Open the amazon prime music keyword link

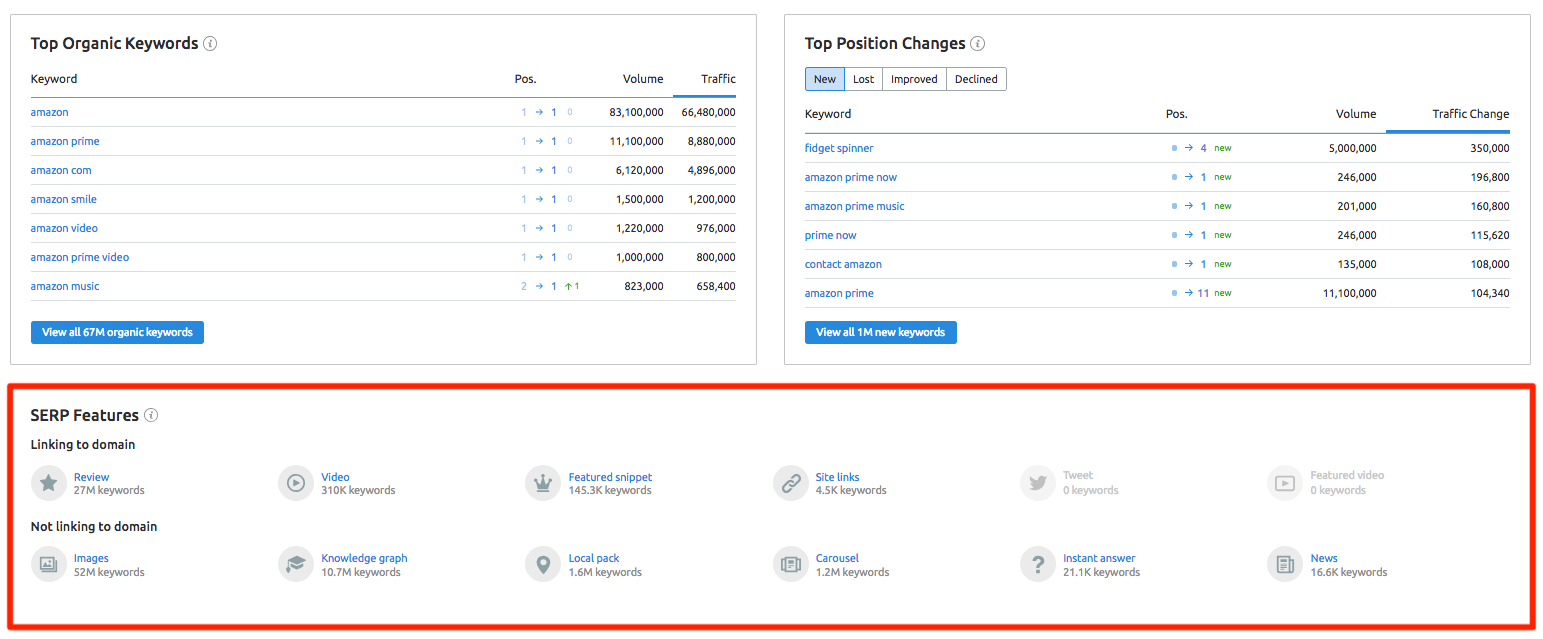click(x=855, y=206)
